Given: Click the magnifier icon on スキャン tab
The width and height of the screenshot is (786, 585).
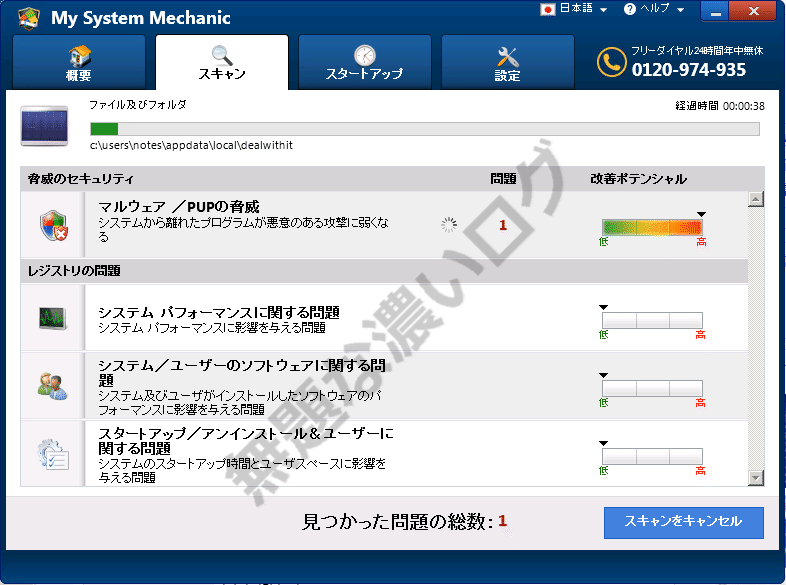Looking at the screenshot, I should (222, 55).
